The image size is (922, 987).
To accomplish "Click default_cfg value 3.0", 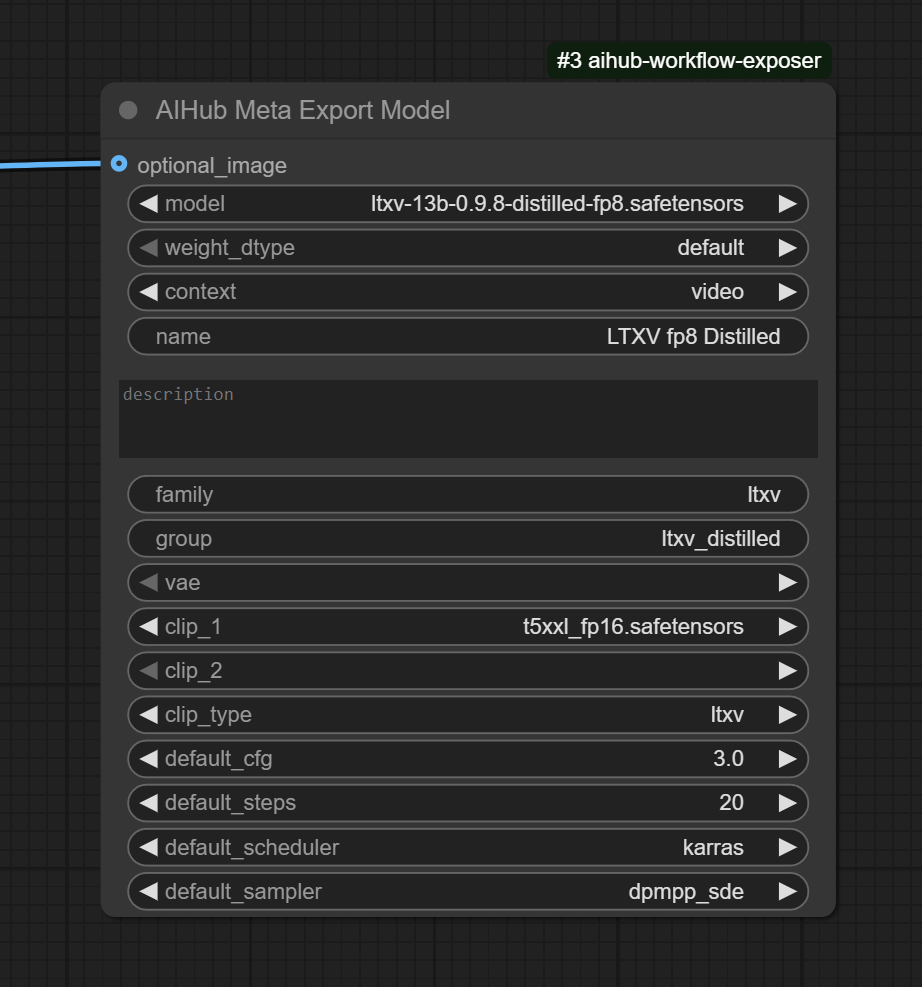I will tap(728, 759).
